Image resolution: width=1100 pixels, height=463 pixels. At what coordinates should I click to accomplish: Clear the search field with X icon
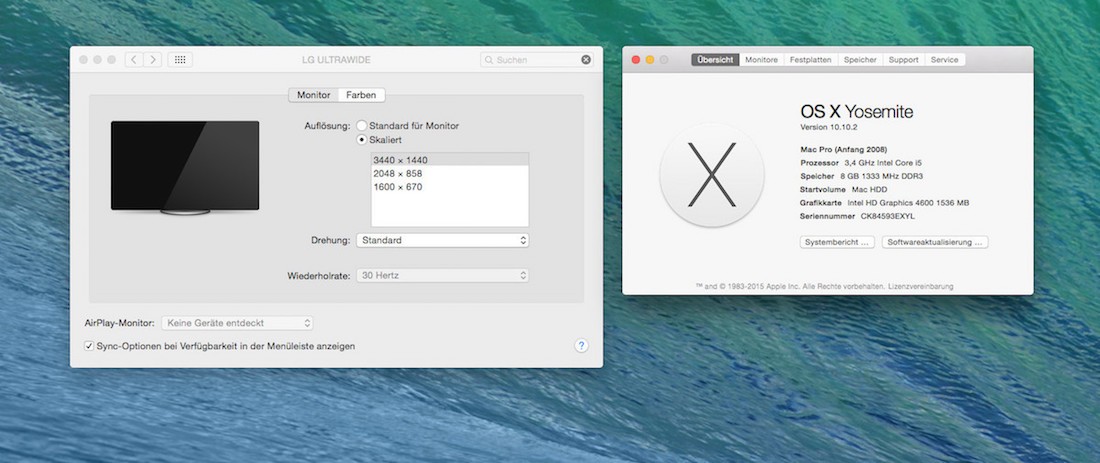point(586,60)
